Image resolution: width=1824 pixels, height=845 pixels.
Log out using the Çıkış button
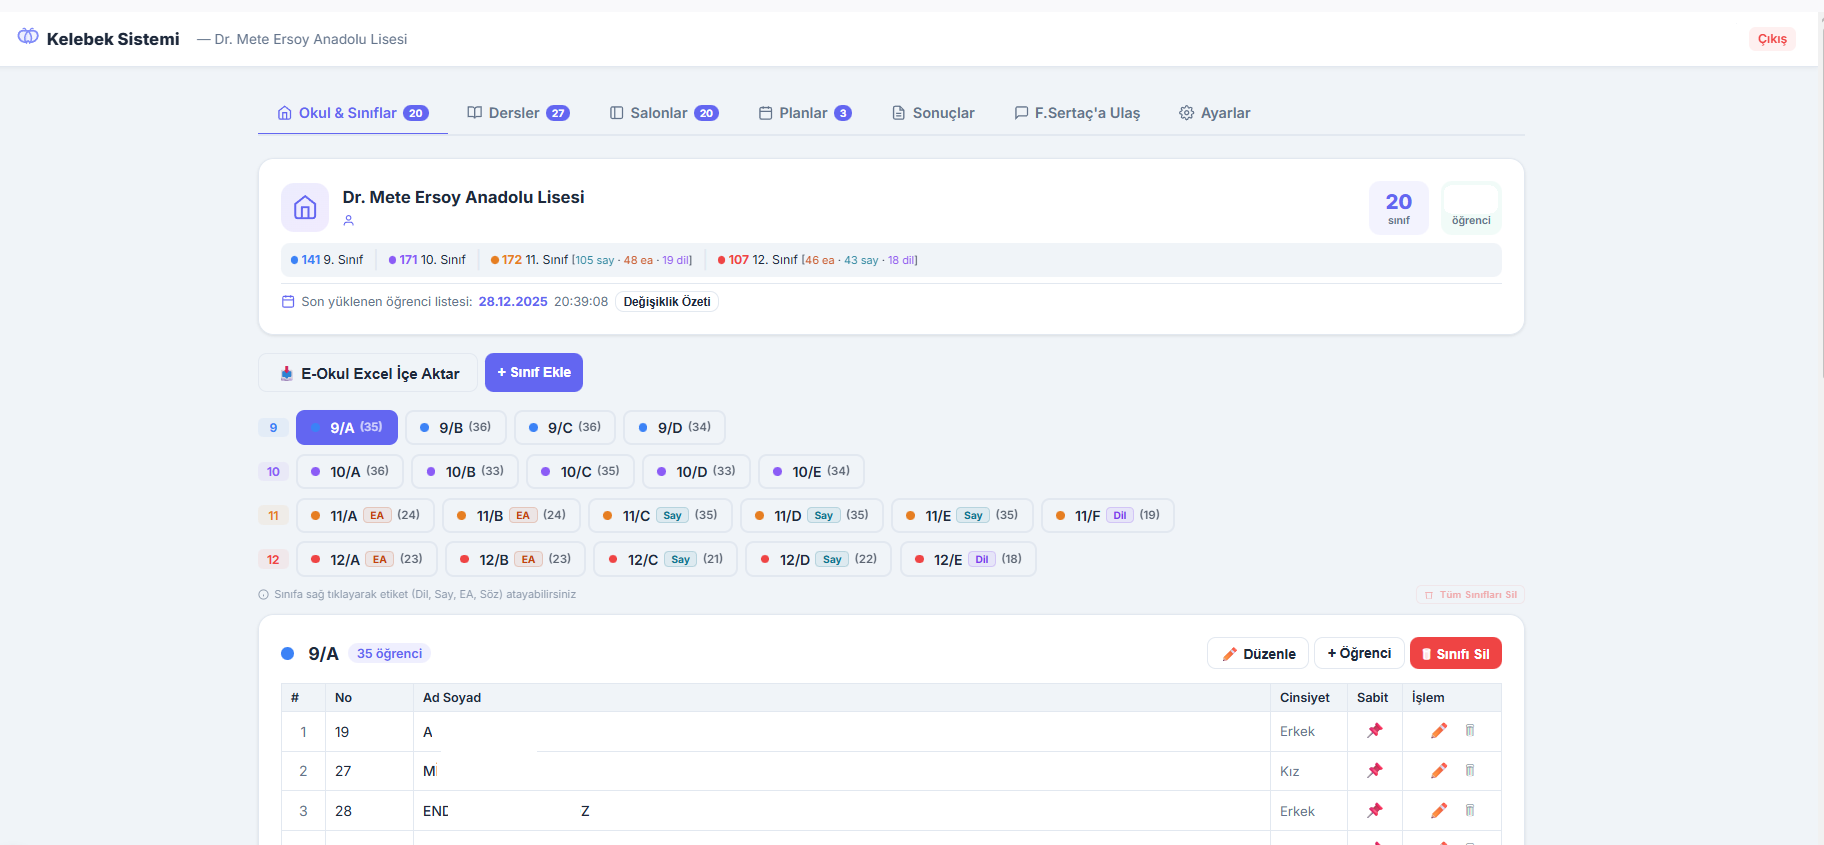pos(1772,39)
